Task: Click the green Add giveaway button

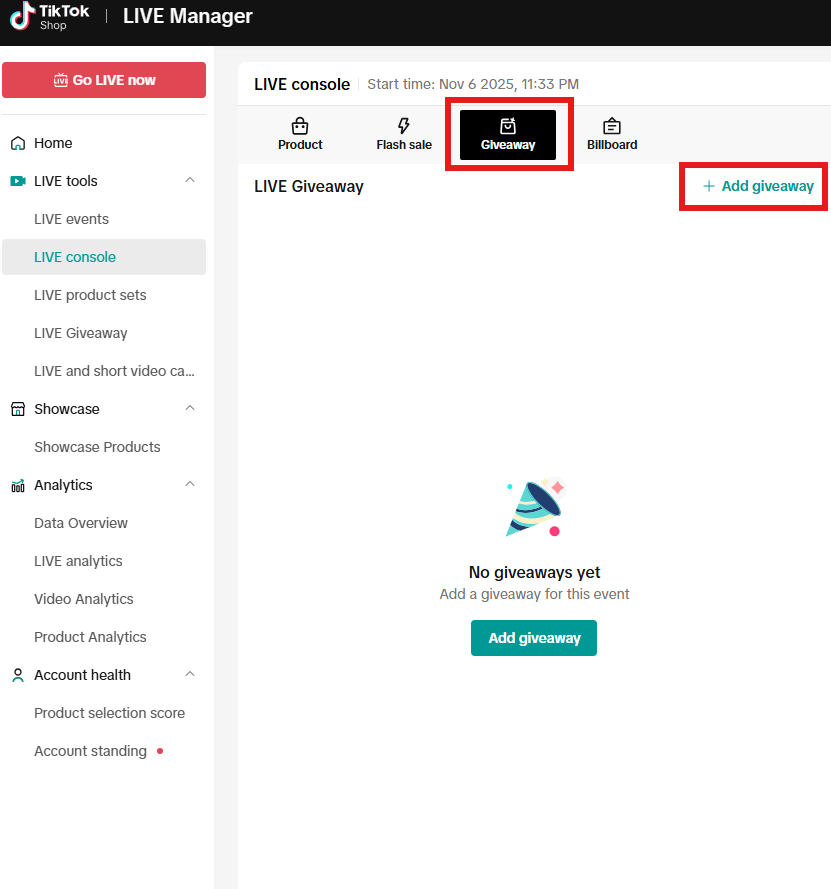Action: click(534, 638)
